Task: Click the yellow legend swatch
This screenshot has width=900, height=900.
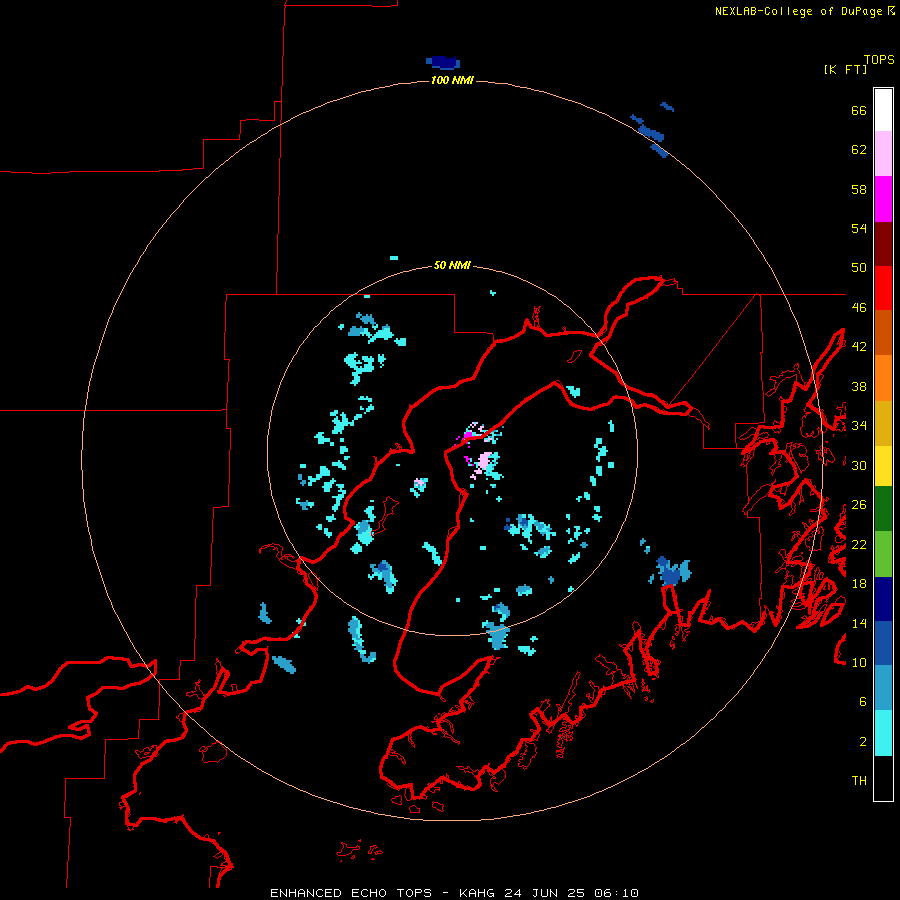Action: 883,466
